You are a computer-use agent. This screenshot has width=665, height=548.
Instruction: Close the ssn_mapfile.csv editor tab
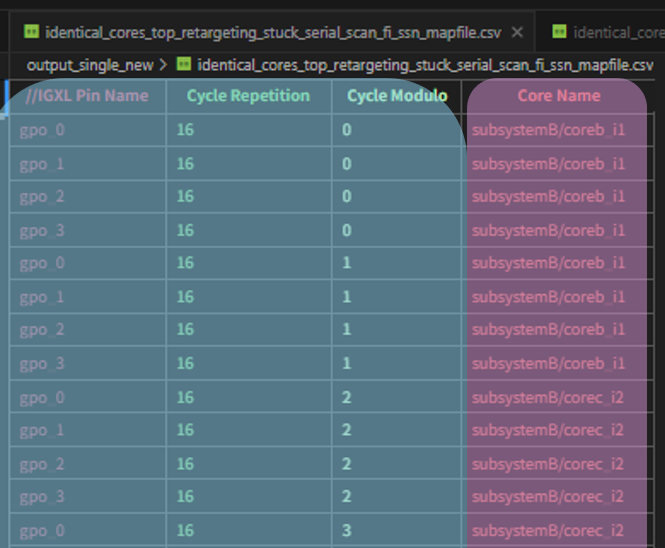point(517,32)
